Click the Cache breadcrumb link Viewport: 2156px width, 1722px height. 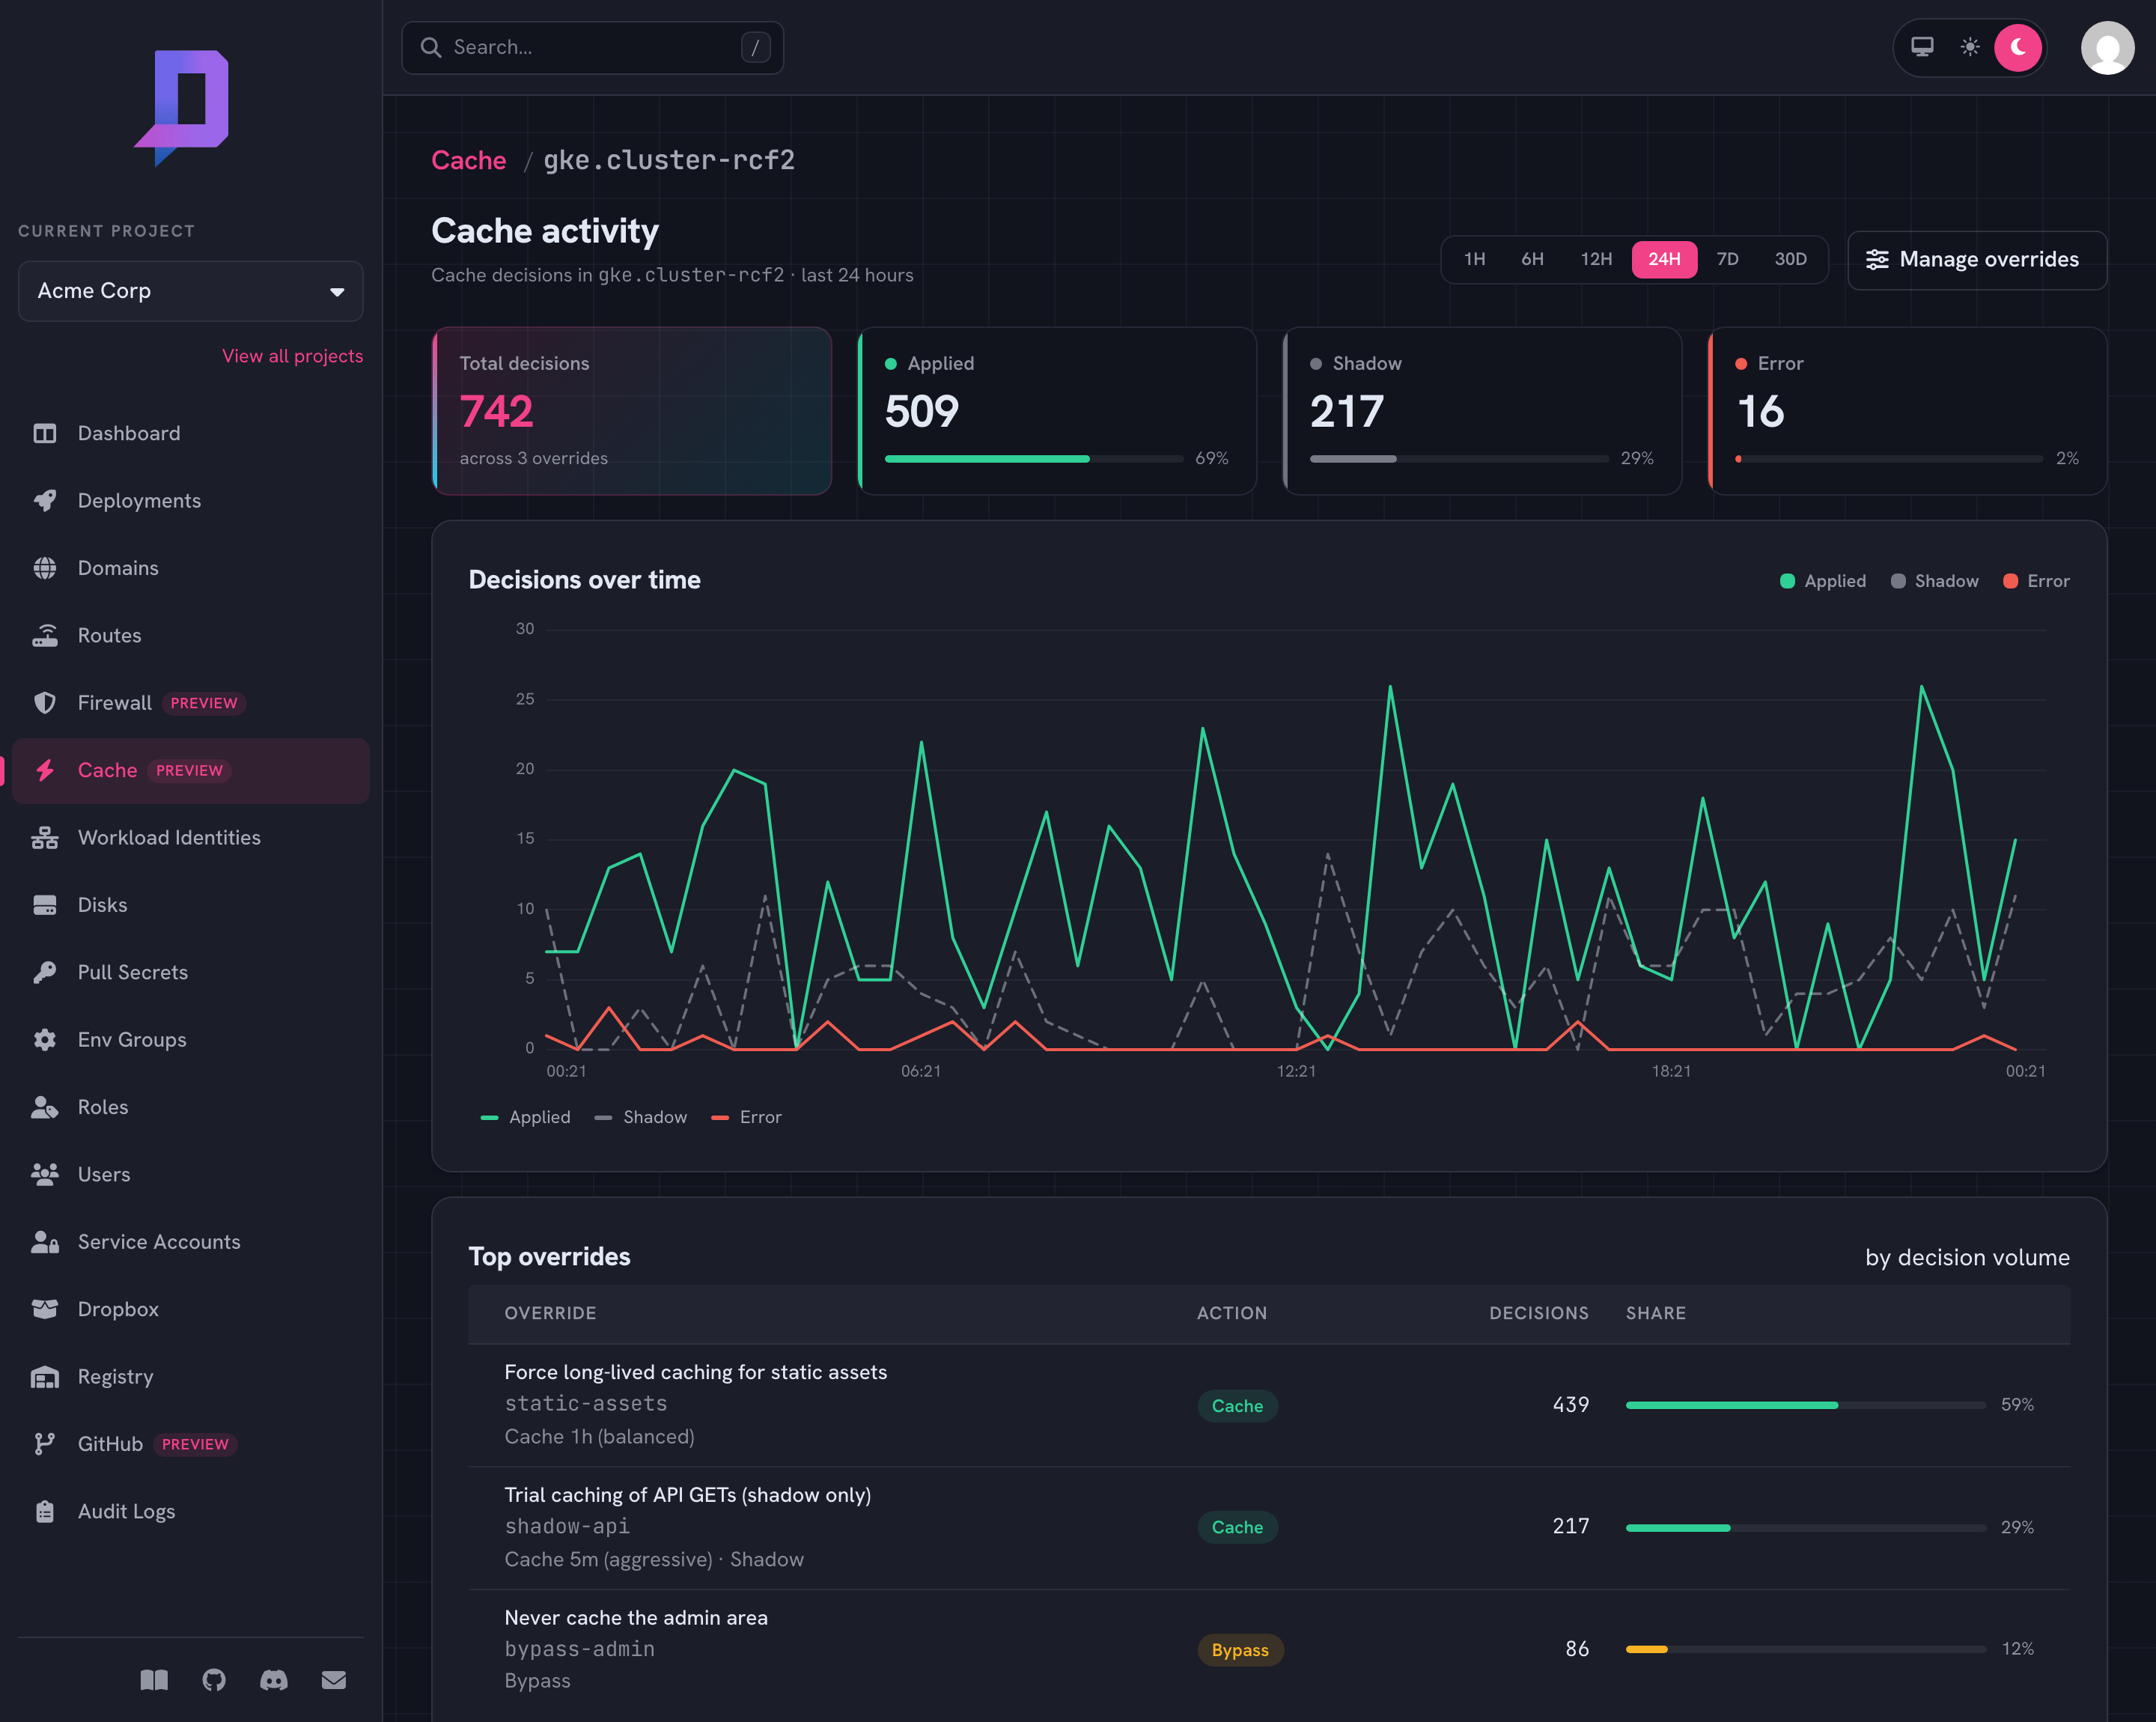(x=468, y=160)
